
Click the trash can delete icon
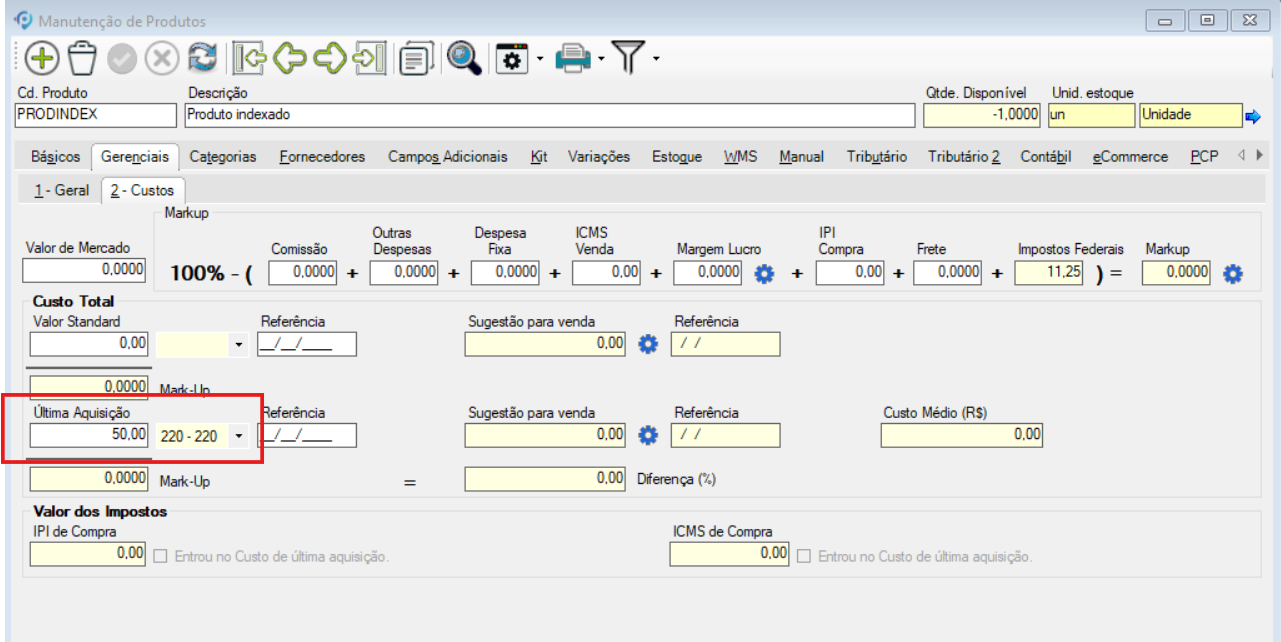tap(82, 59)
